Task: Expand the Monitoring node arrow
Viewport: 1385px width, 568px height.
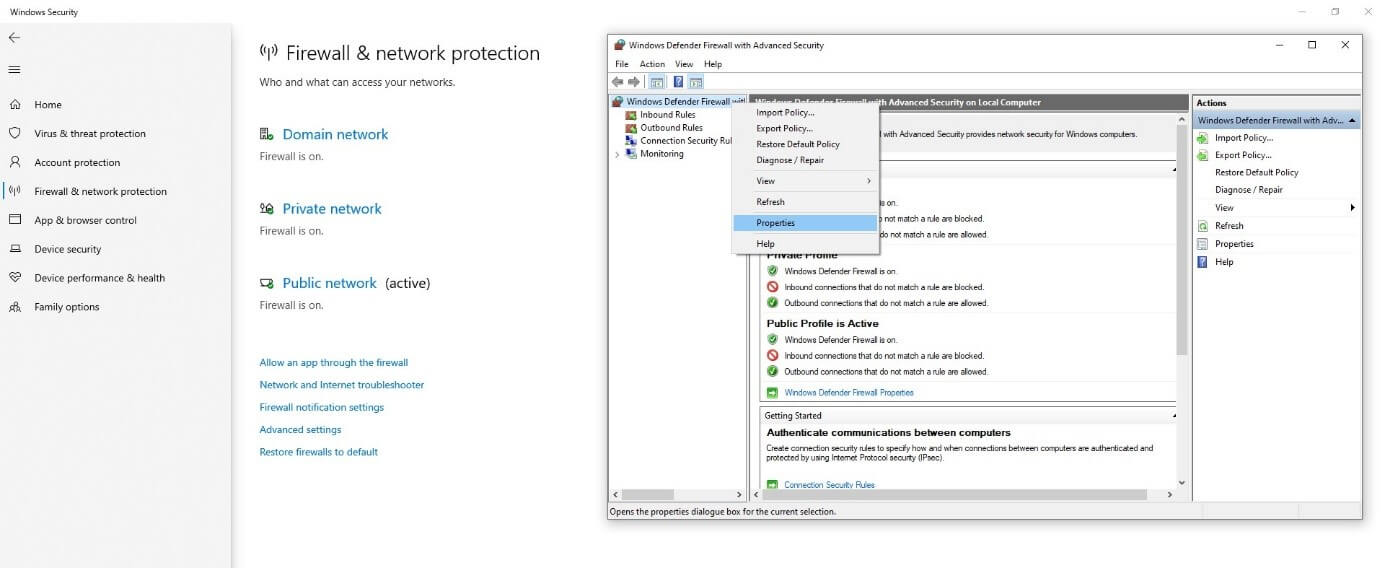Action: coord(616,154)
